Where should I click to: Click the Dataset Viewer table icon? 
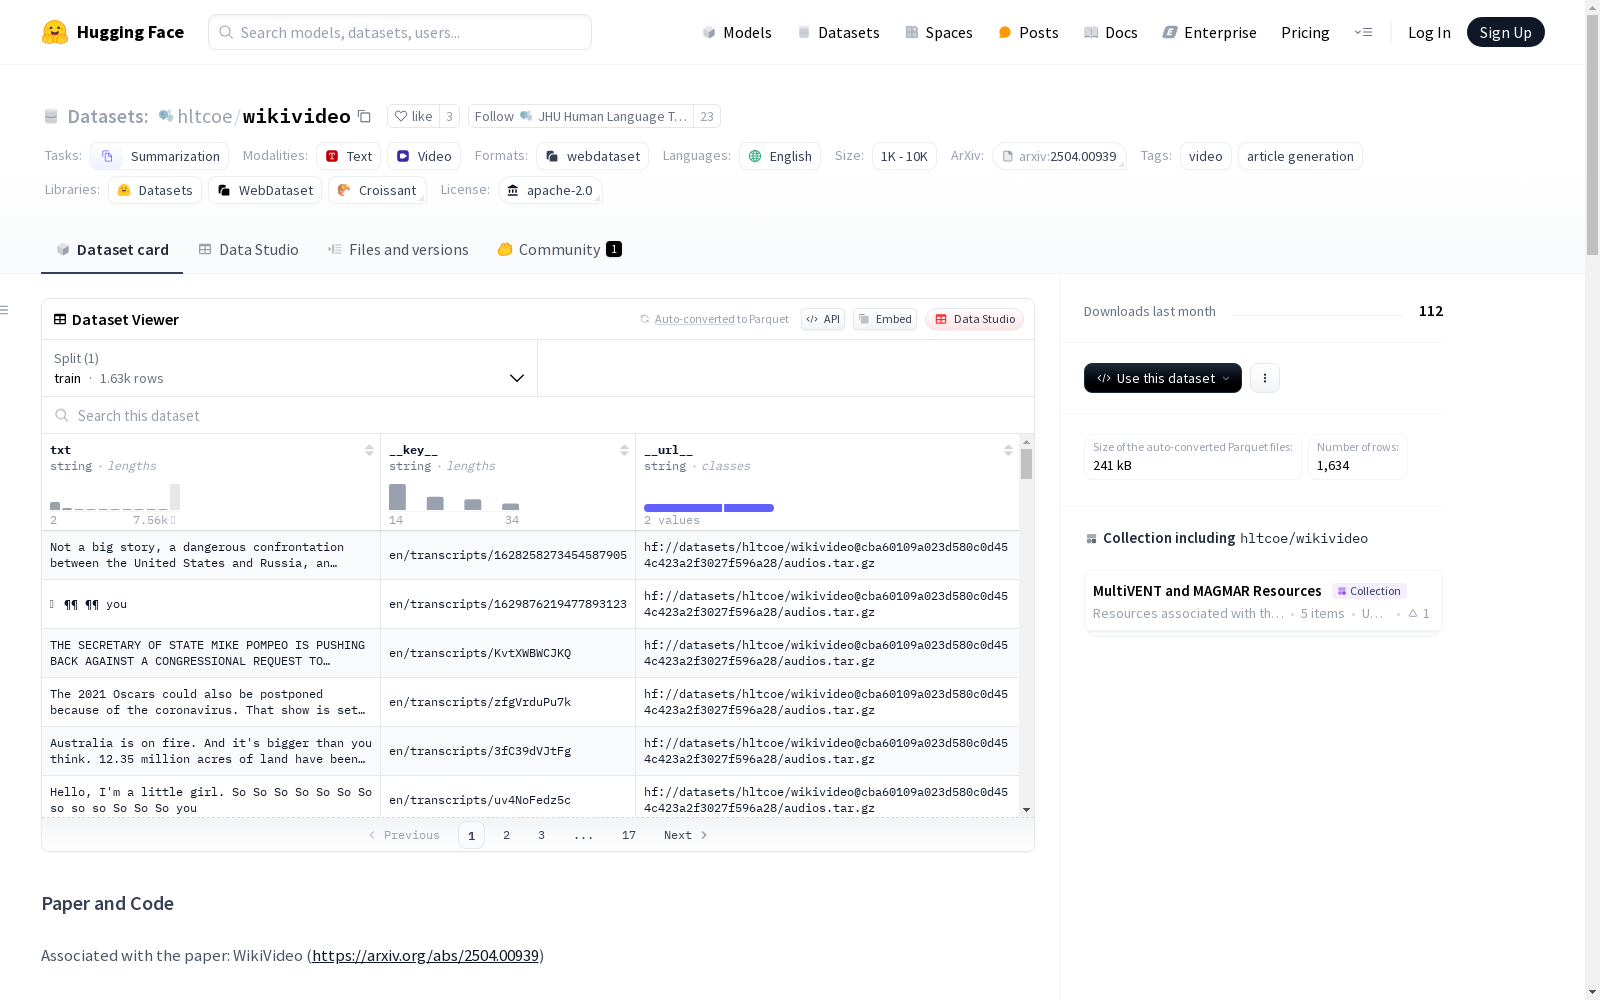pos(60,319)
